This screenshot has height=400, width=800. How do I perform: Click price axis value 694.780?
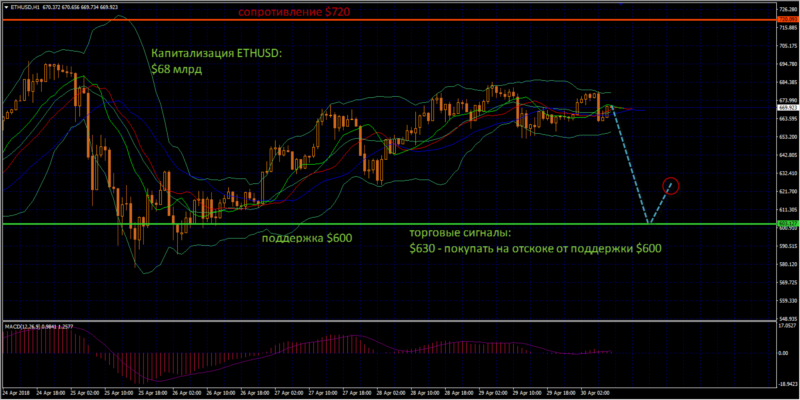click(788, 64)
